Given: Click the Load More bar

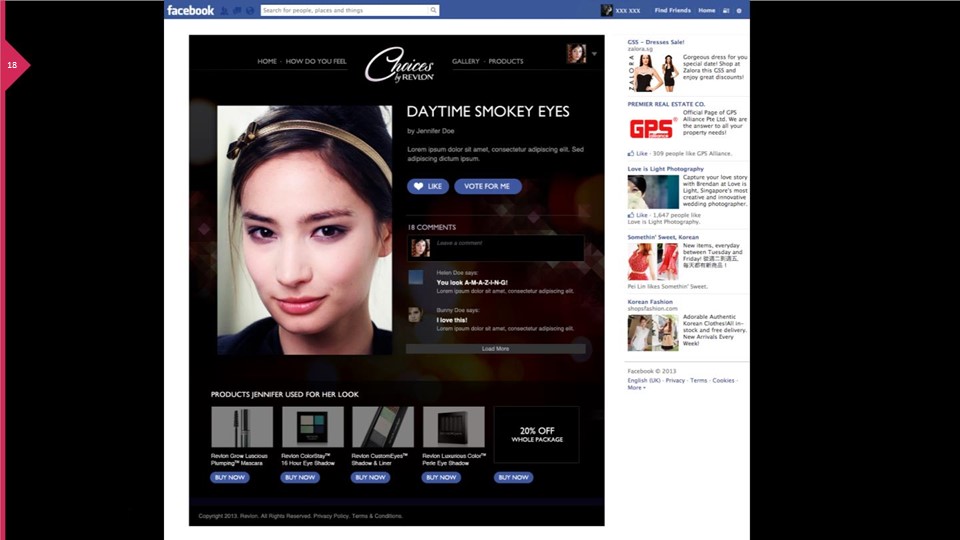Looking at the screenshot, I should point(495,348).
